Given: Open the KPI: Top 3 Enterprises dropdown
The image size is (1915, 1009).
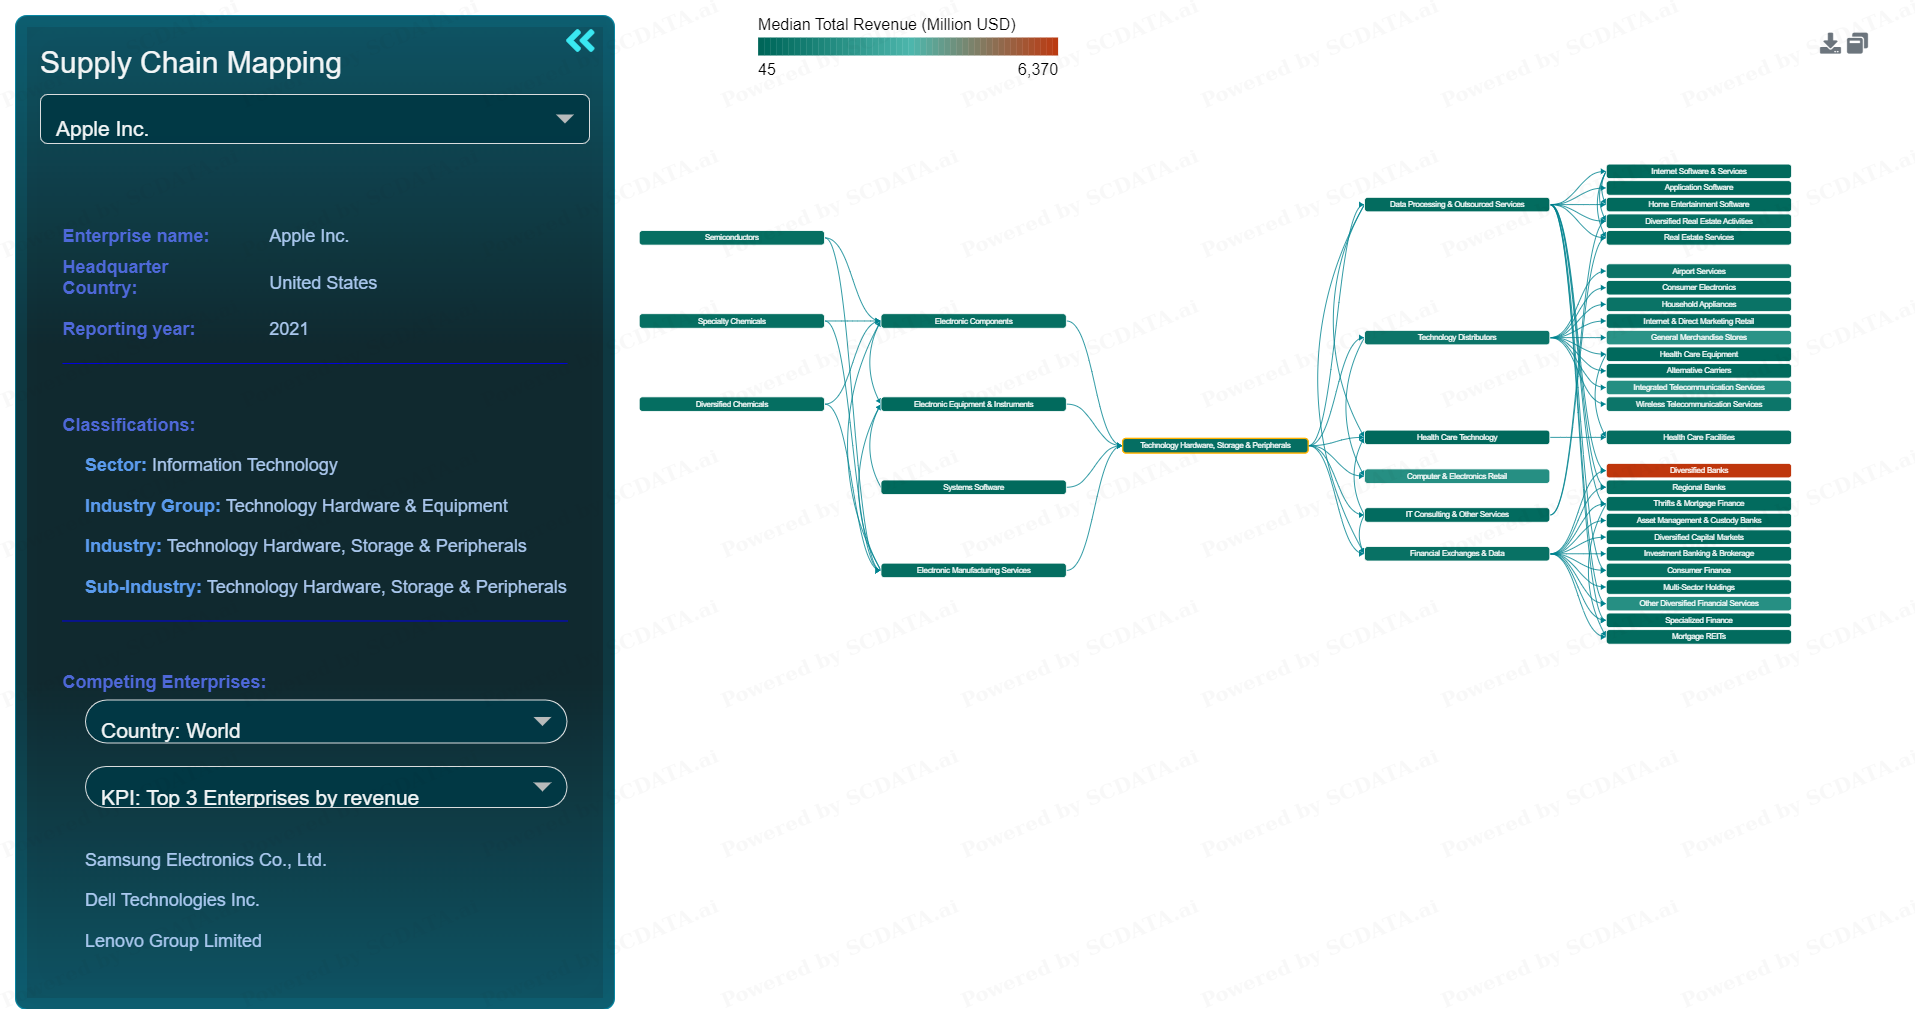Looking at the screenshot, I should pyautogui.click(x=325, y=787).
